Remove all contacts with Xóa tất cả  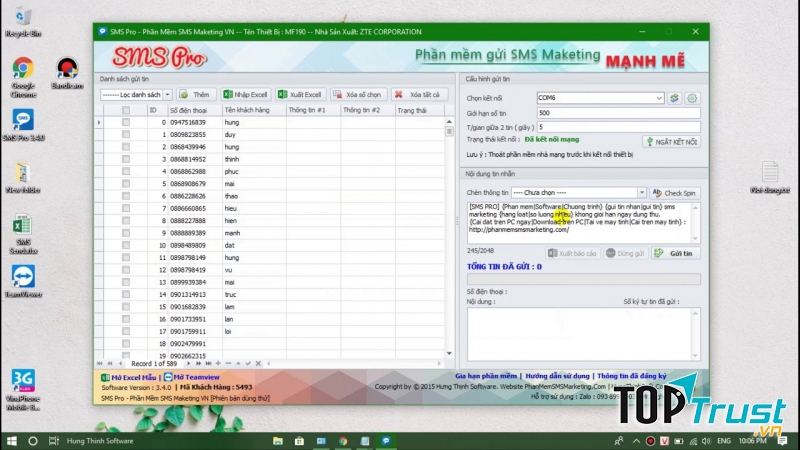click(418, 94)
